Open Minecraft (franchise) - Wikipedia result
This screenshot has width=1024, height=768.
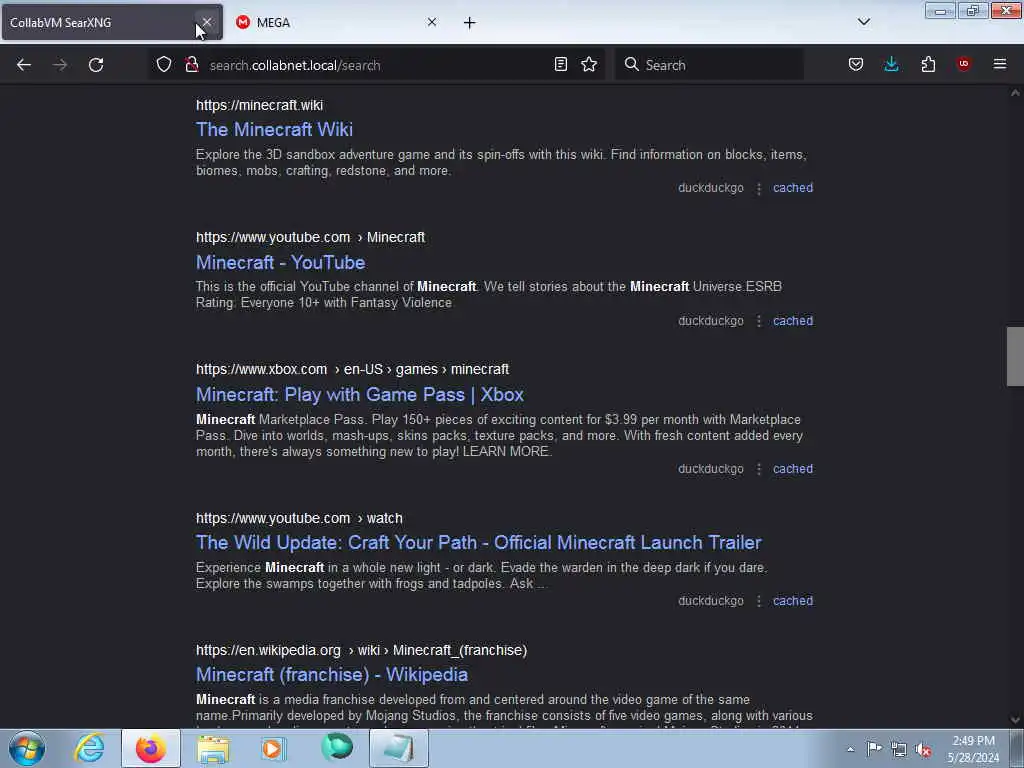click(x=332, y=675)
